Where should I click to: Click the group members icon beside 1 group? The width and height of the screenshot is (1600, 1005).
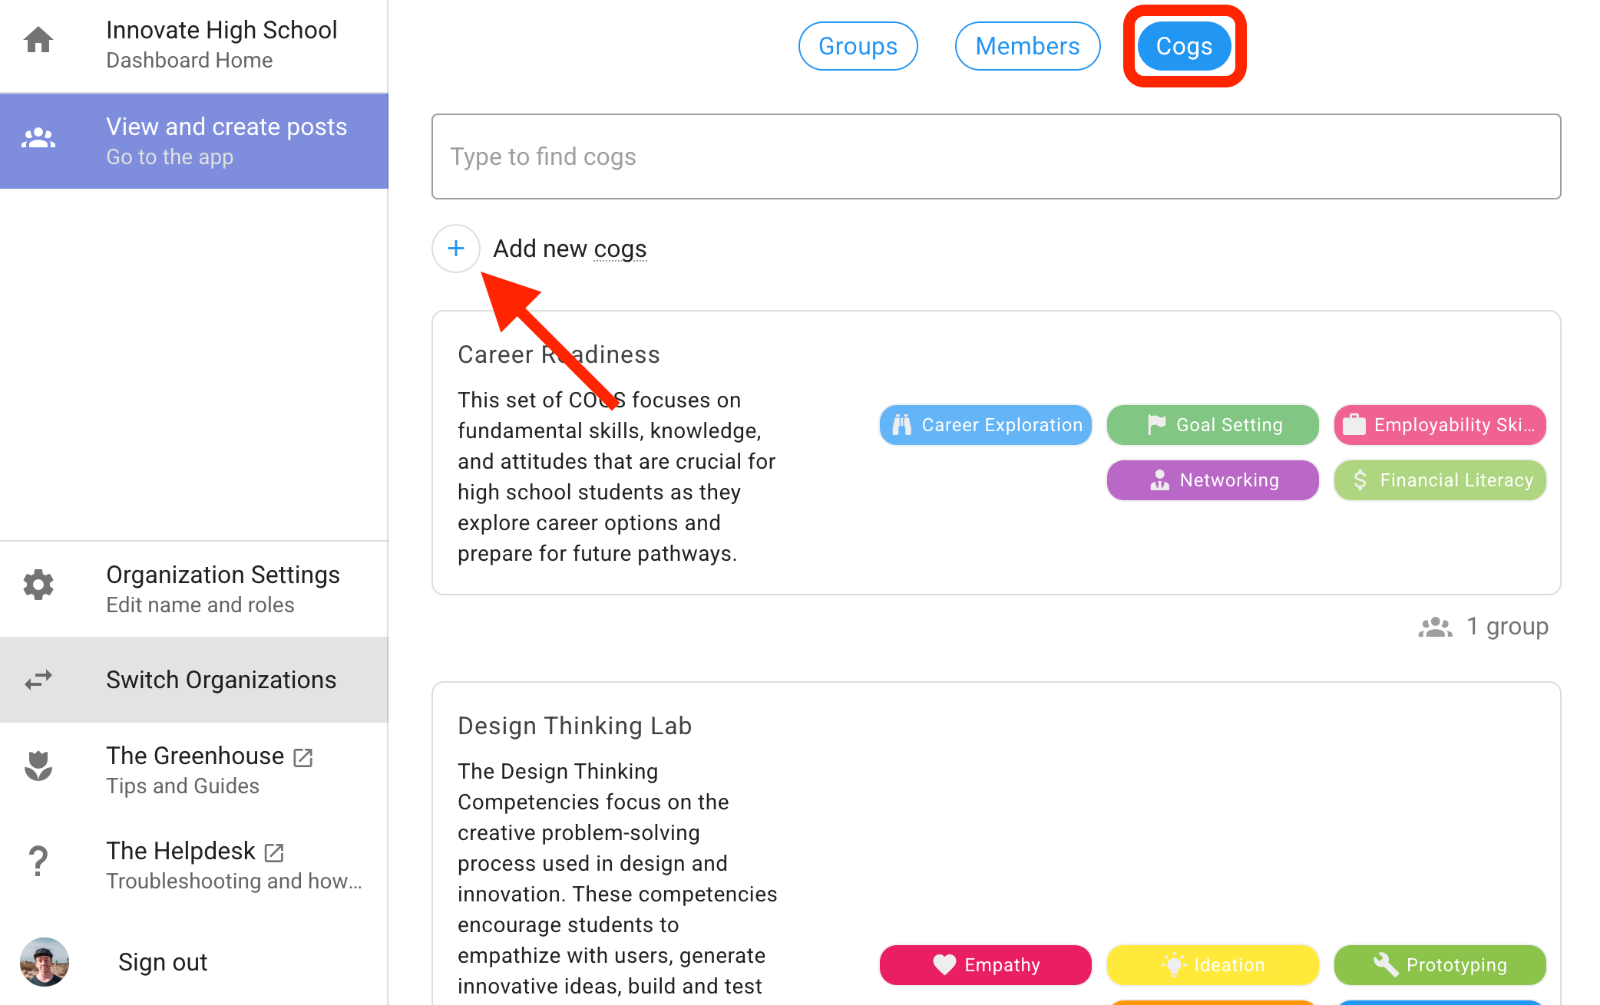coord(1435,627)
